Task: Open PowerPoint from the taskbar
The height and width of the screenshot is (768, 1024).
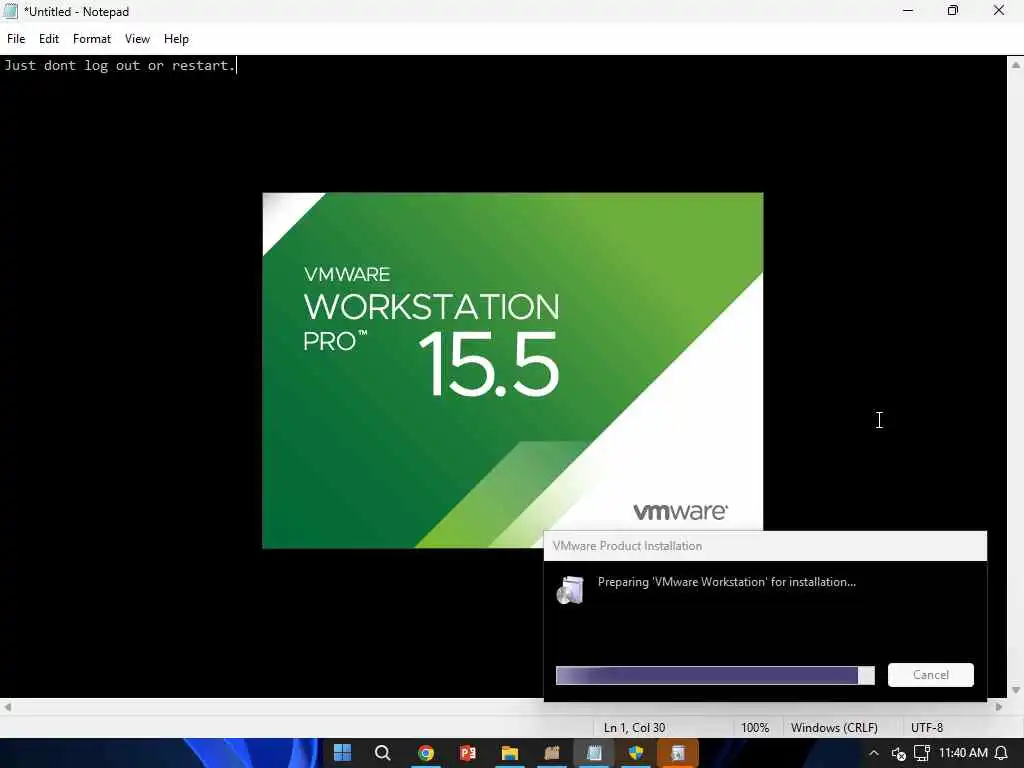Action: point(468,753)
